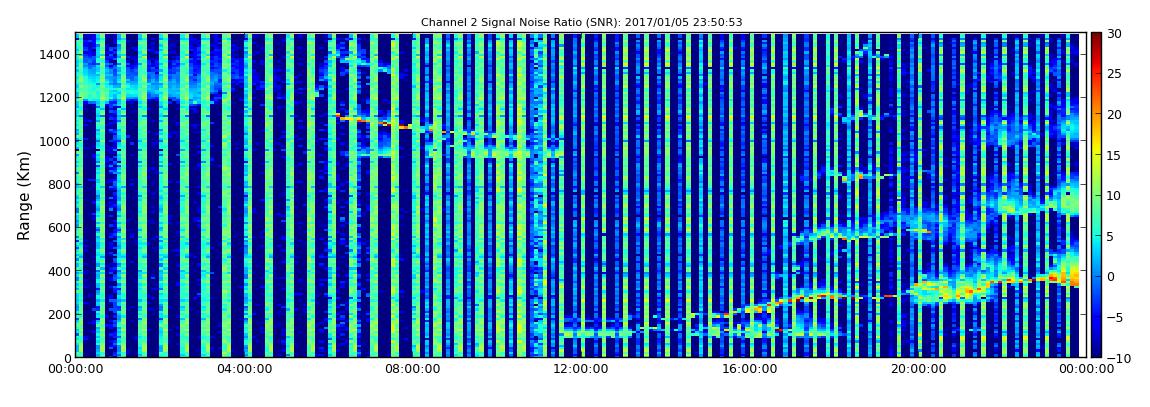This screenshot has width=1150, height=407.
Task: Click the SNR color bar
Action: coord(1096,195)
